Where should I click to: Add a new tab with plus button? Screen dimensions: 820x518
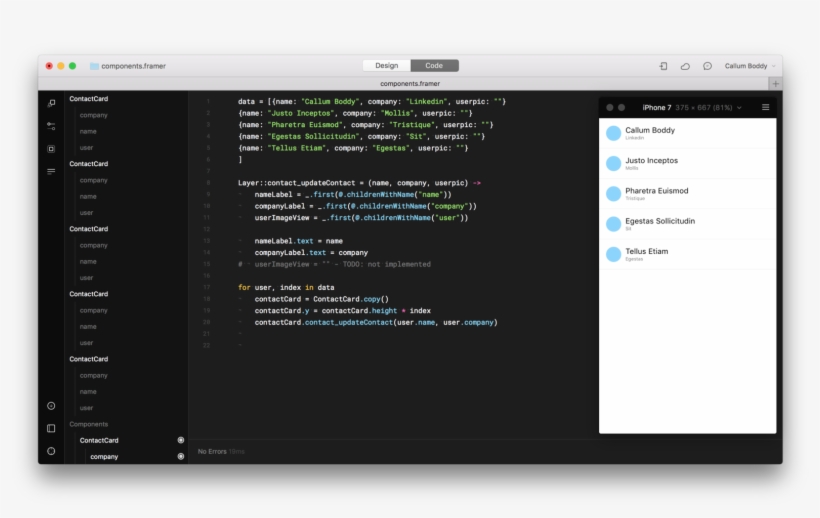pyautogui.click(x=775, y=84)
